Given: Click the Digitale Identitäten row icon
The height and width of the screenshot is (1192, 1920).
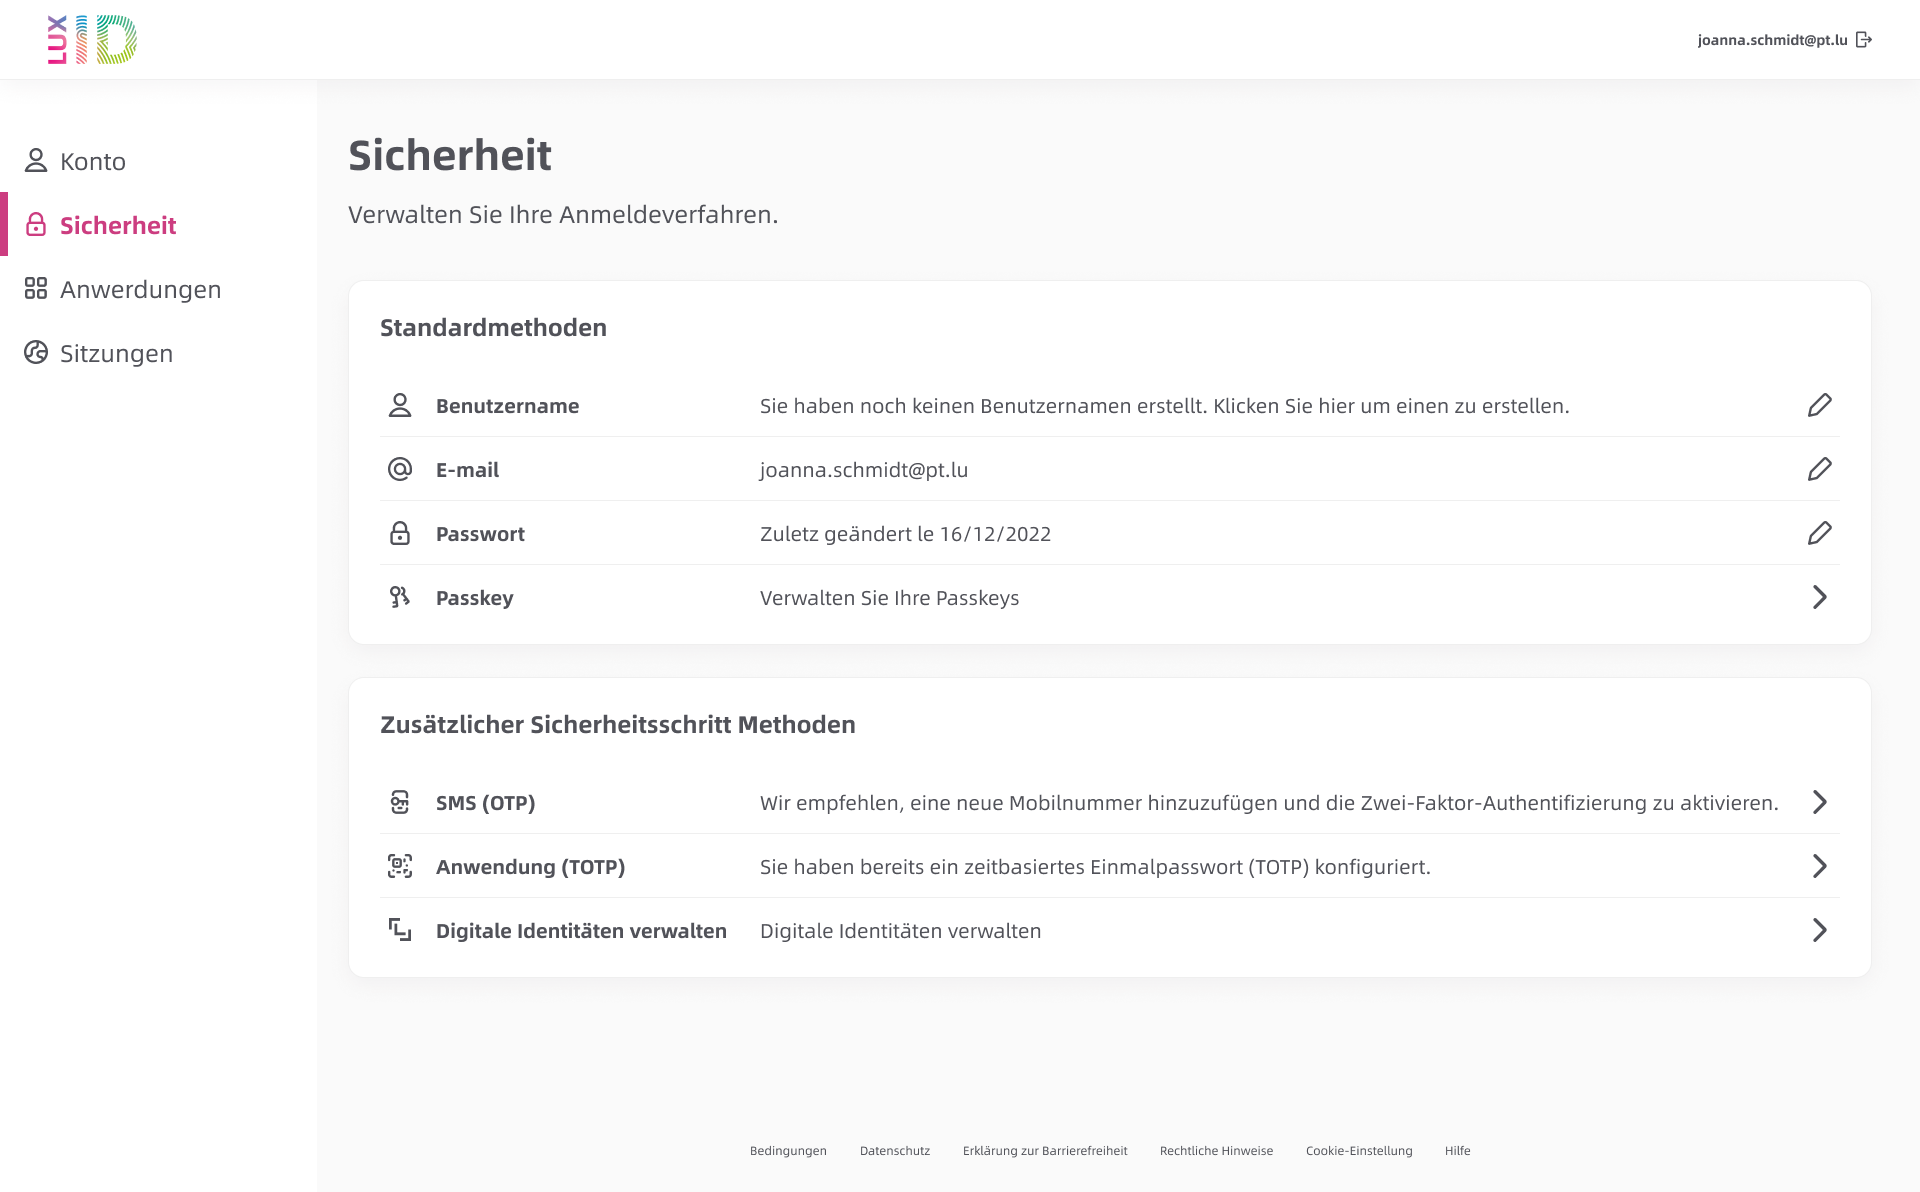Looking at the screenshot, I should (x=400, y=931).
